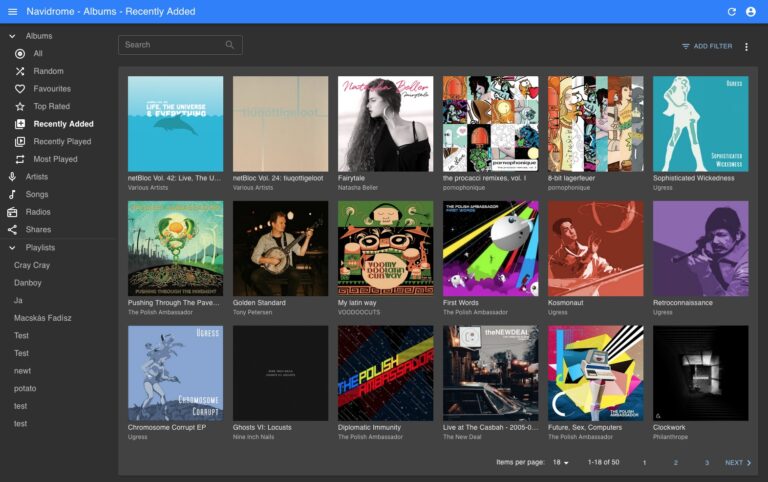Collapse the Playlists section
Viewport: 768px width, 482px height.
(x=12, y=247)
